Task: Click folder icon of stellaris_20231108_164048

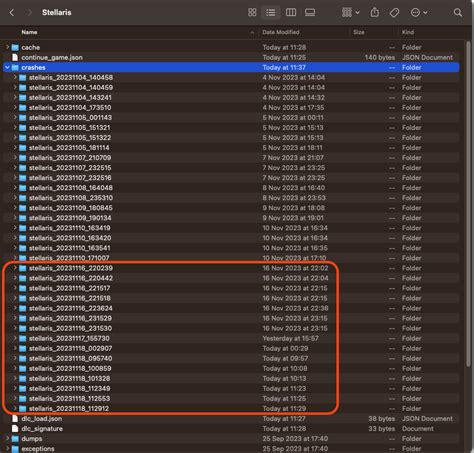Action: [23, 188]
